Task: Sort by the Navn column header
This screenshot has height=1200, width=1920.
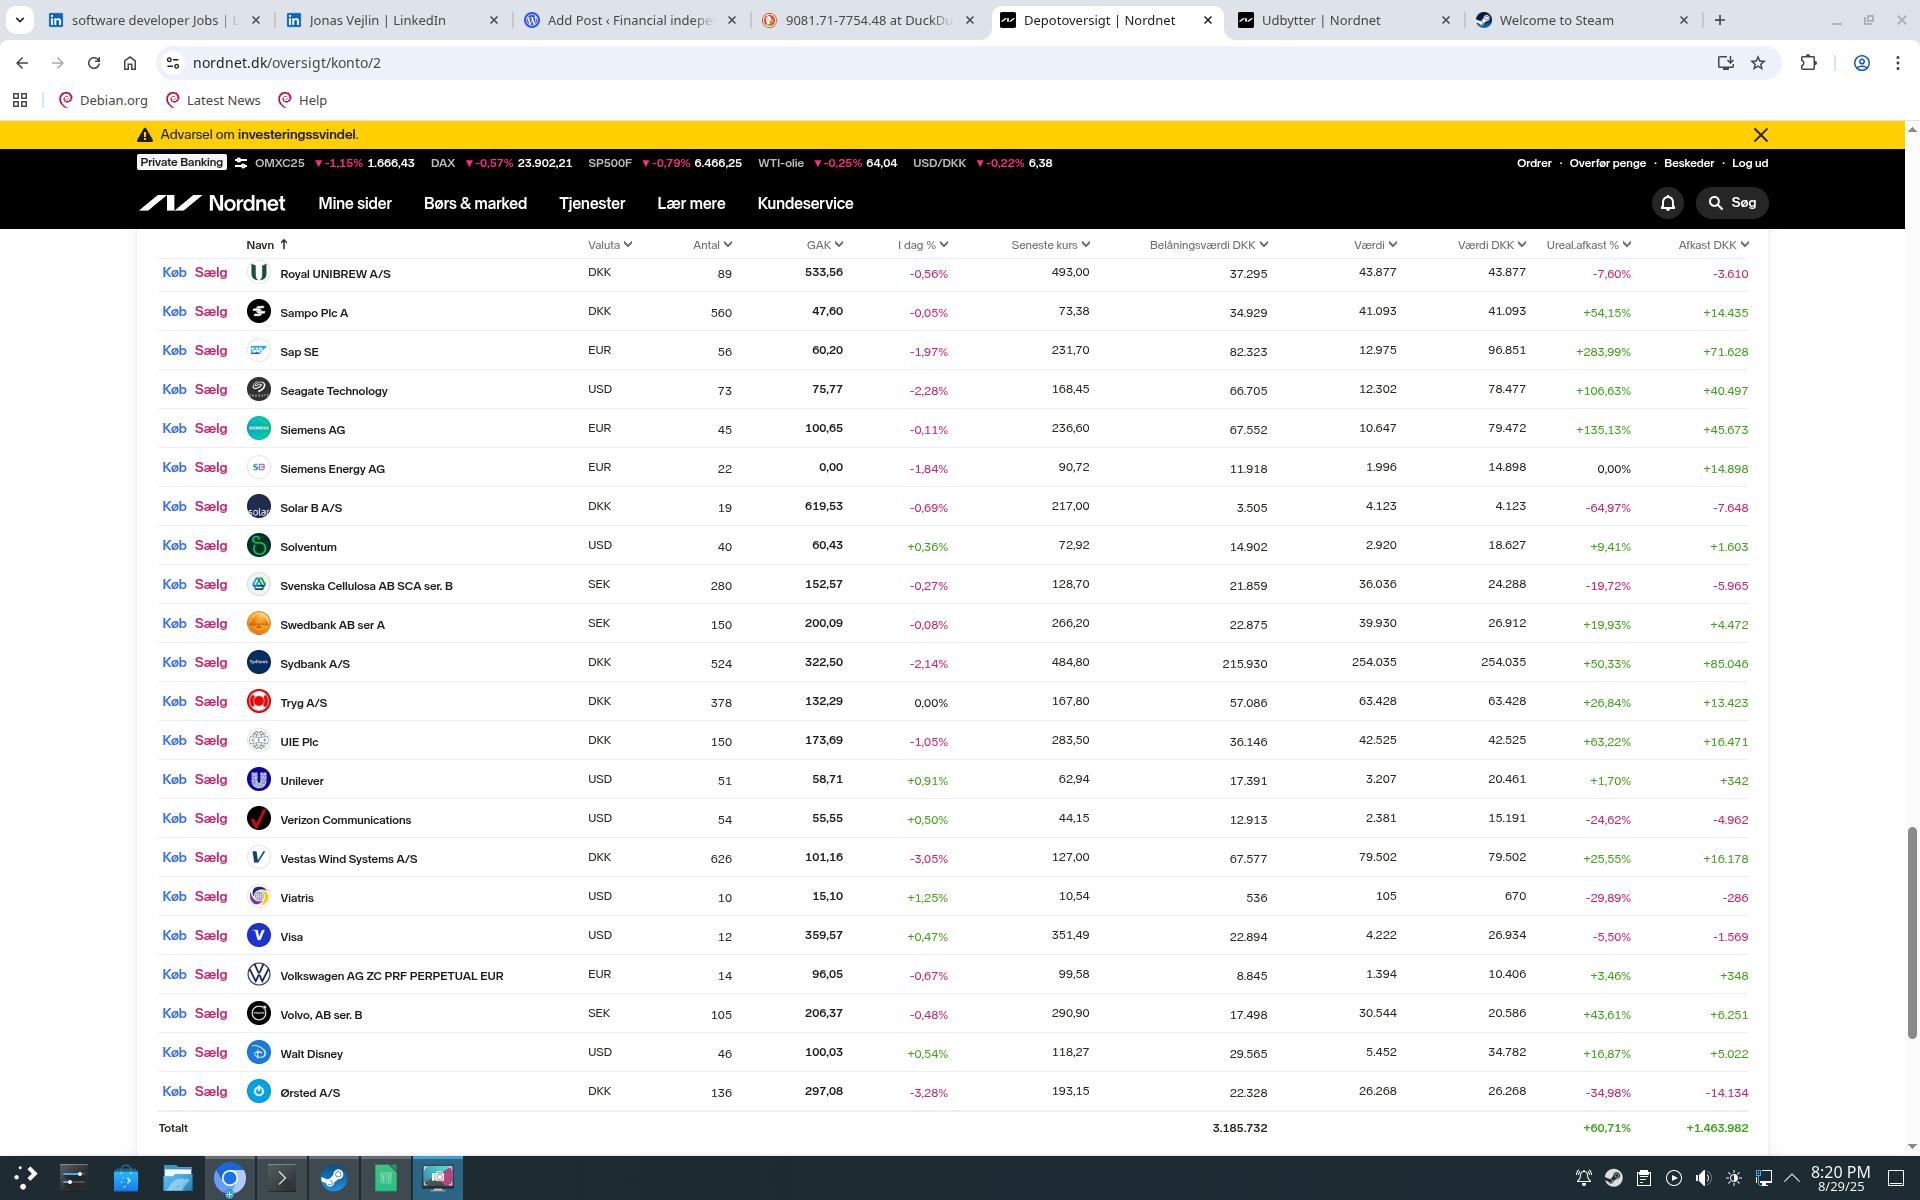Action: tap(267, 245)
